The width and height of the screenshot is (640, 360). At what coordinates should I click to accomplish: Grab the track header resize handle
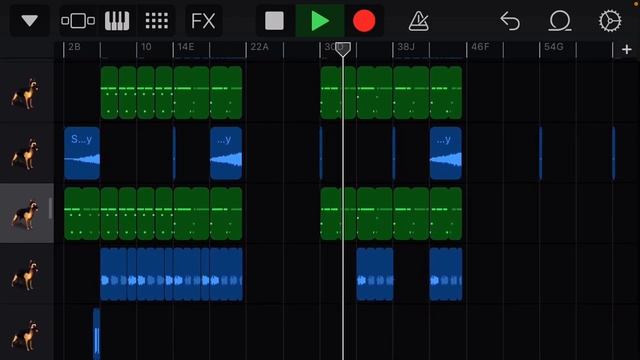point(50,208)
